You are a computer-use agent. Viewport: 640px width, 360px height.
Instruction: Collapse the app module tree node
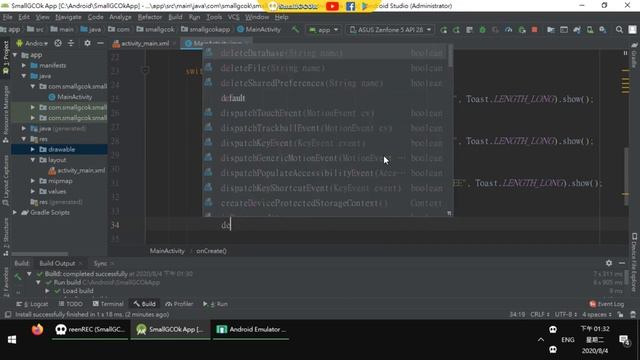coord(16,55)
